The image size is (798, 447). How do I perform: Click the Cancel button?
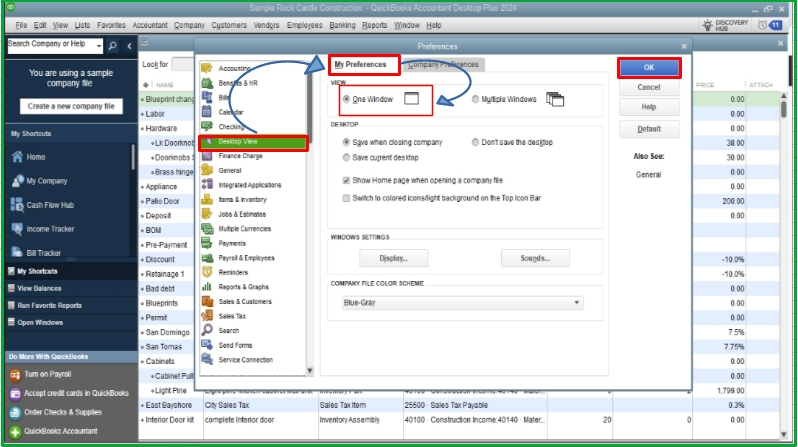649,87
